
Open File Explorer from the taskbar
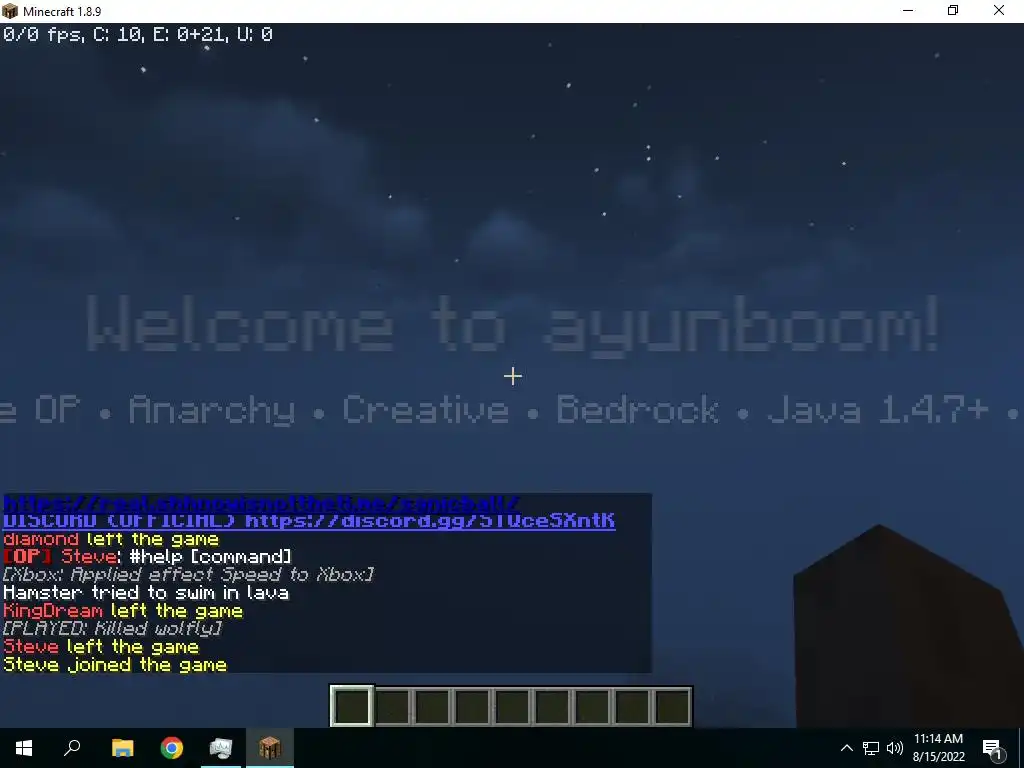122,748
